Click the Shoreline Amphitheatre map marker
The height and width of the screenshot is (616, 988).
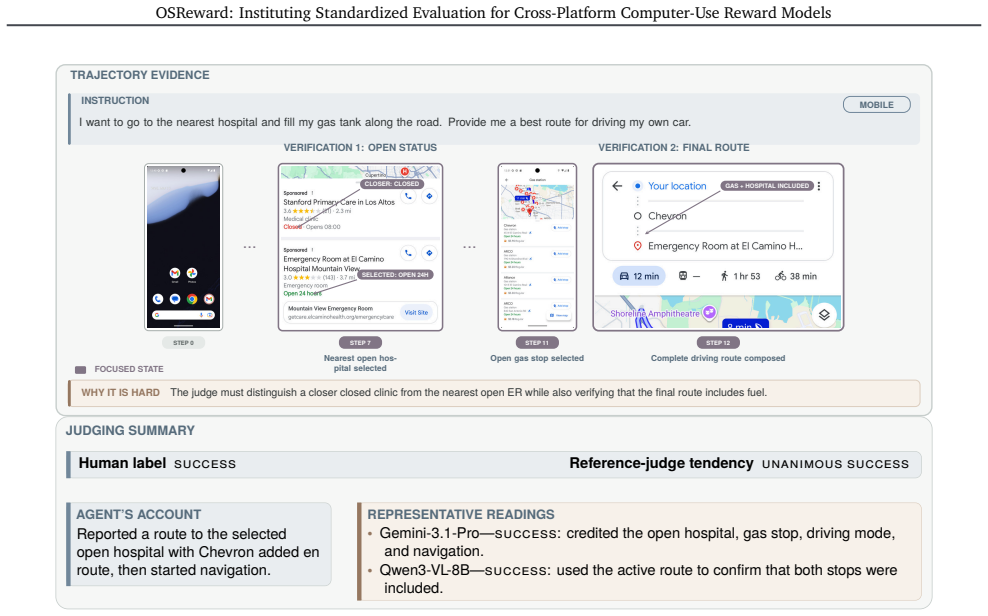(x=709, y=312)
